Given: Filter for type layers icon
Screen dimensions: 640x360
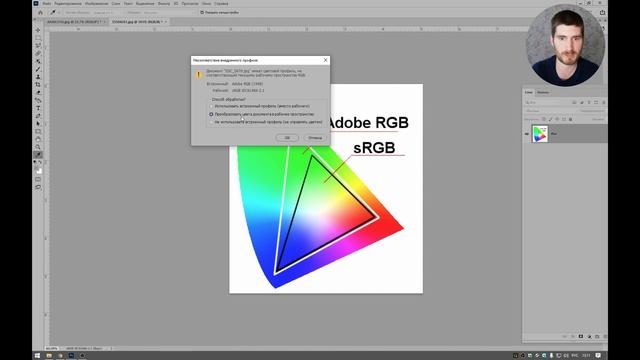Looking at the screenshot, I should (589, 102).
